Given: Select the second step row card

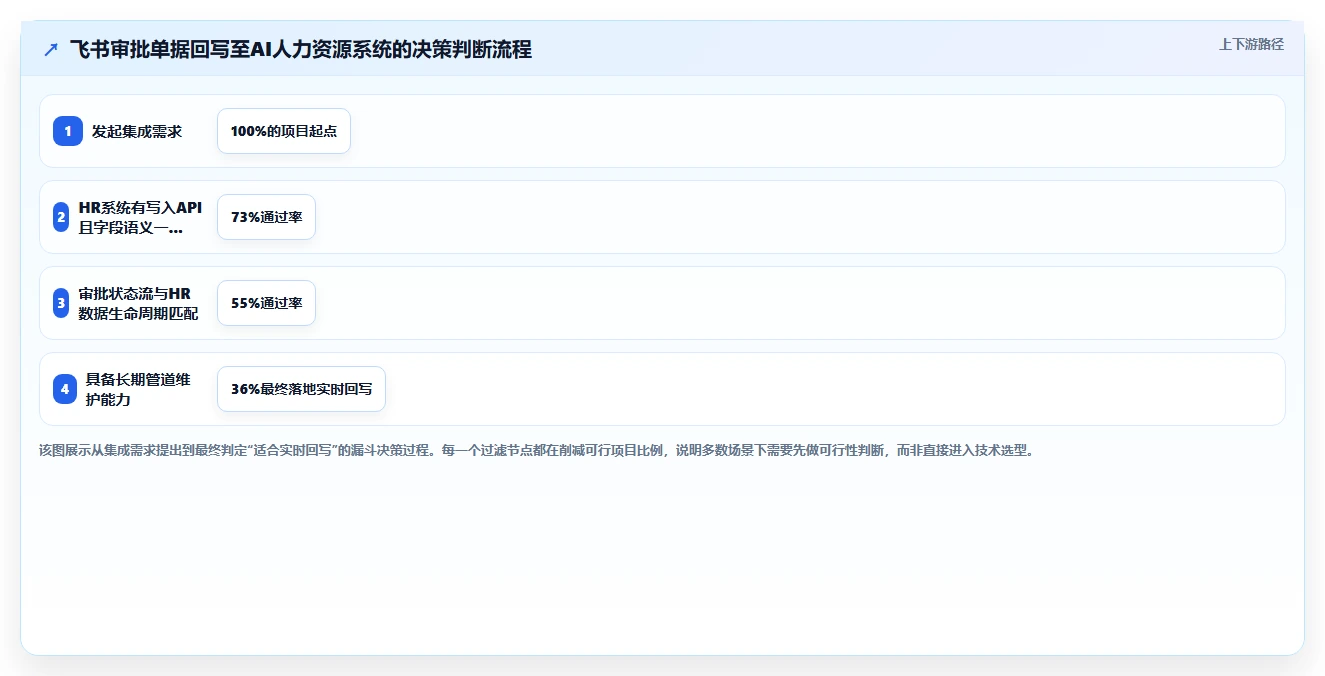Looking at the screenshot, I should pos(662,217).
